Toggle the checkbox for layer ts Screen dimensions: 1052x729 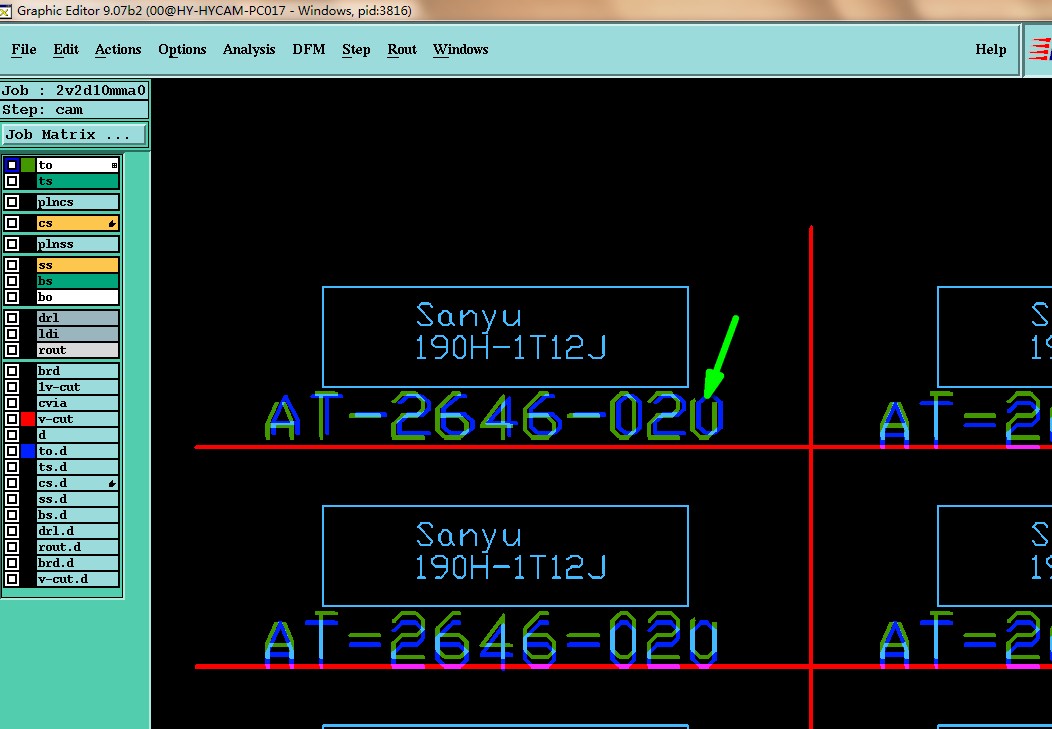click(11, 181)
